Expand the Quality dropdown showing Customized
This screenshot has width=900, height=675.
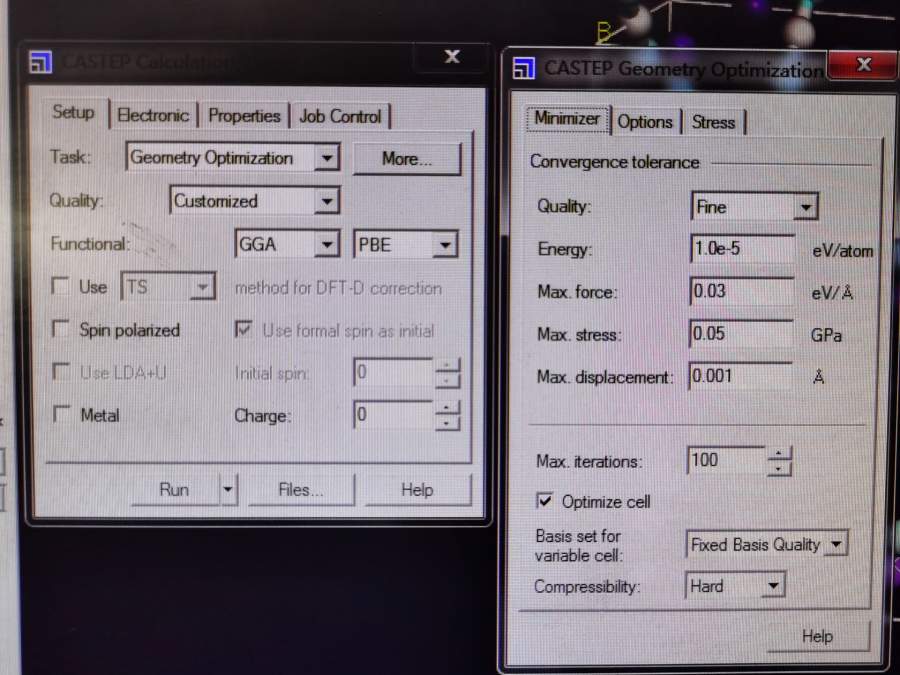(327, 201)
